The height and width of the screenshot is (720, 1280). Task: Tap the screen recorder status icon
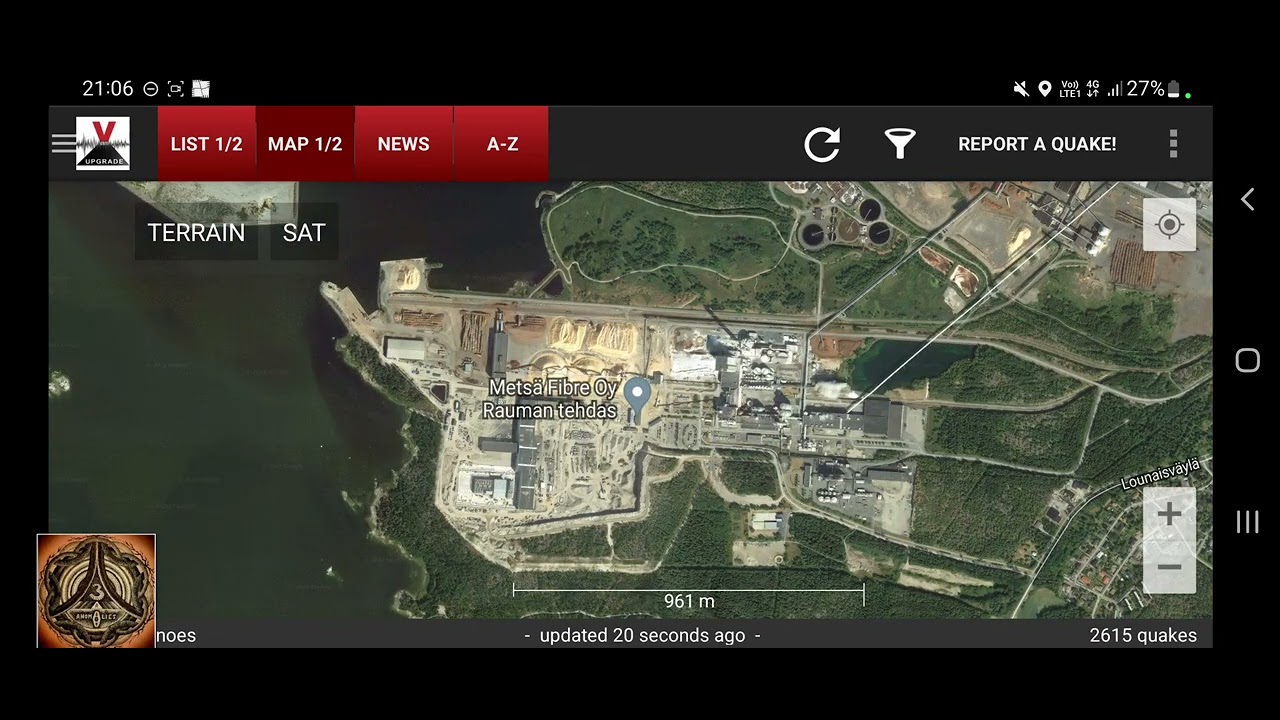point(176,89)
